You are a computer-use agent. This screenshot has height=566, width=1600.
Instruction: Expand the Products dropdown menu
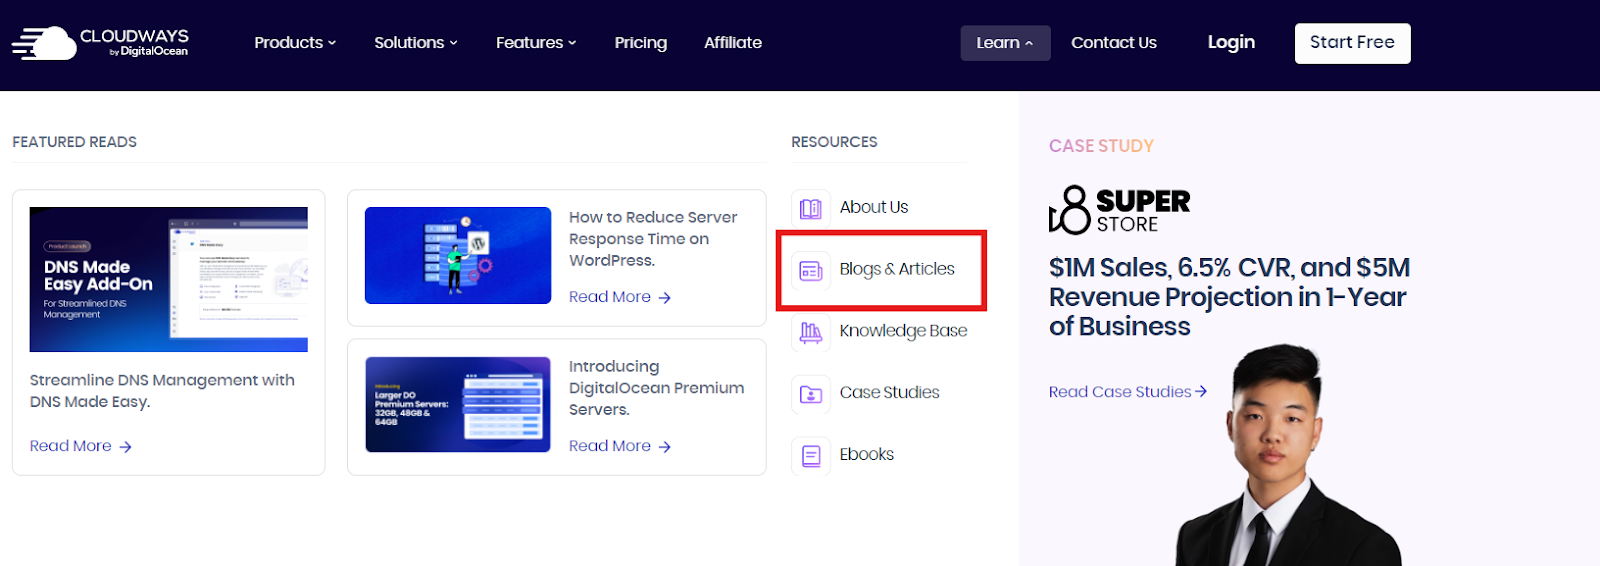[x=295, y=42]
